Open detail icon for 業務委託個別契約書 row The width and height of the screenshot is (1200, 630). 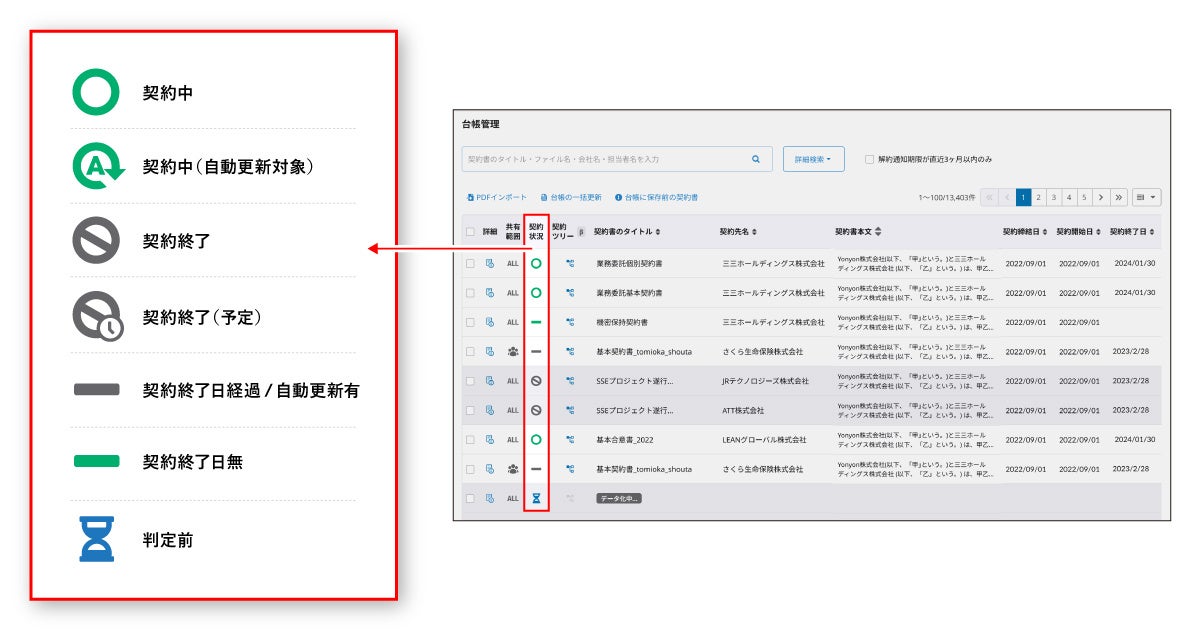(x=490, y=264)
